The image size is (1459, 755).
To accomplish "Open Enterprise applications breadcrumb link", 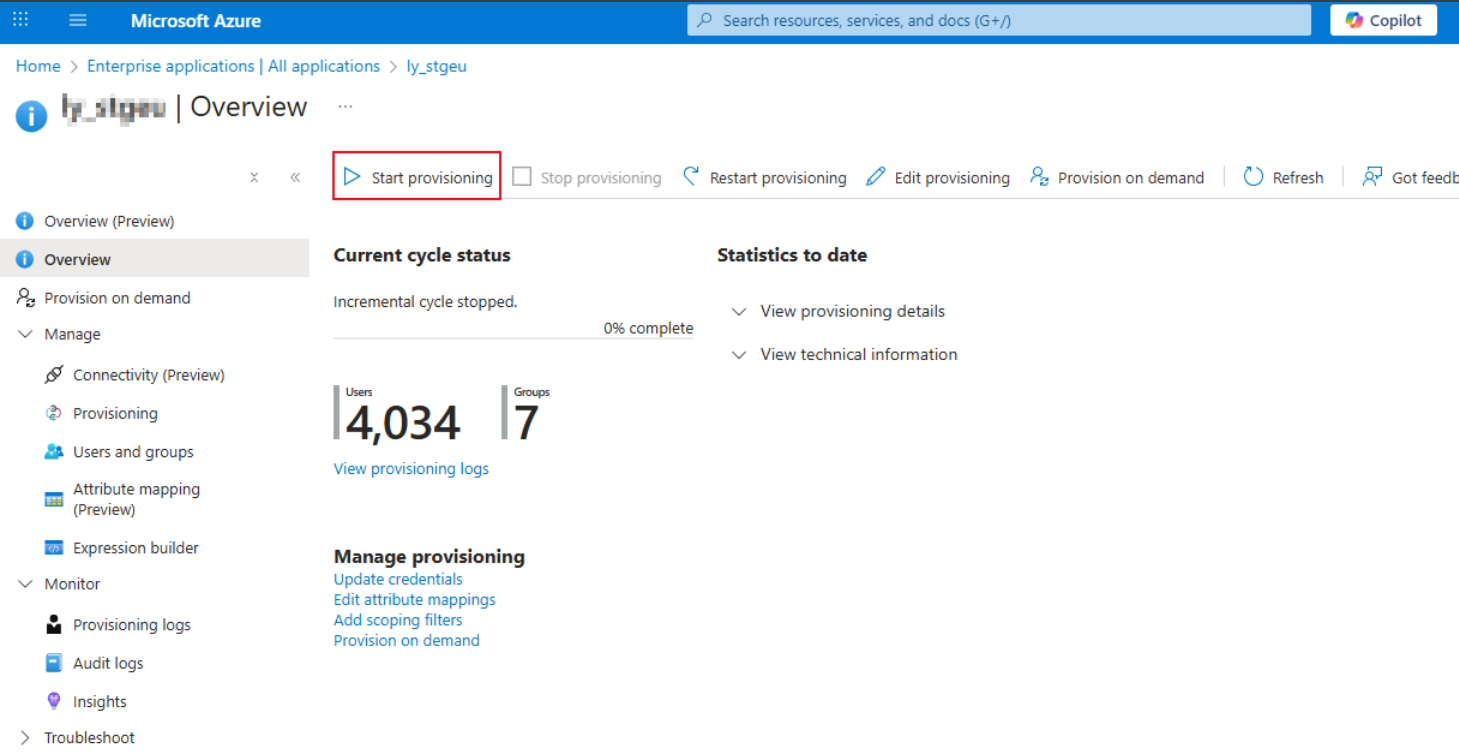I will pyautogui.click(x=233, y=66).
